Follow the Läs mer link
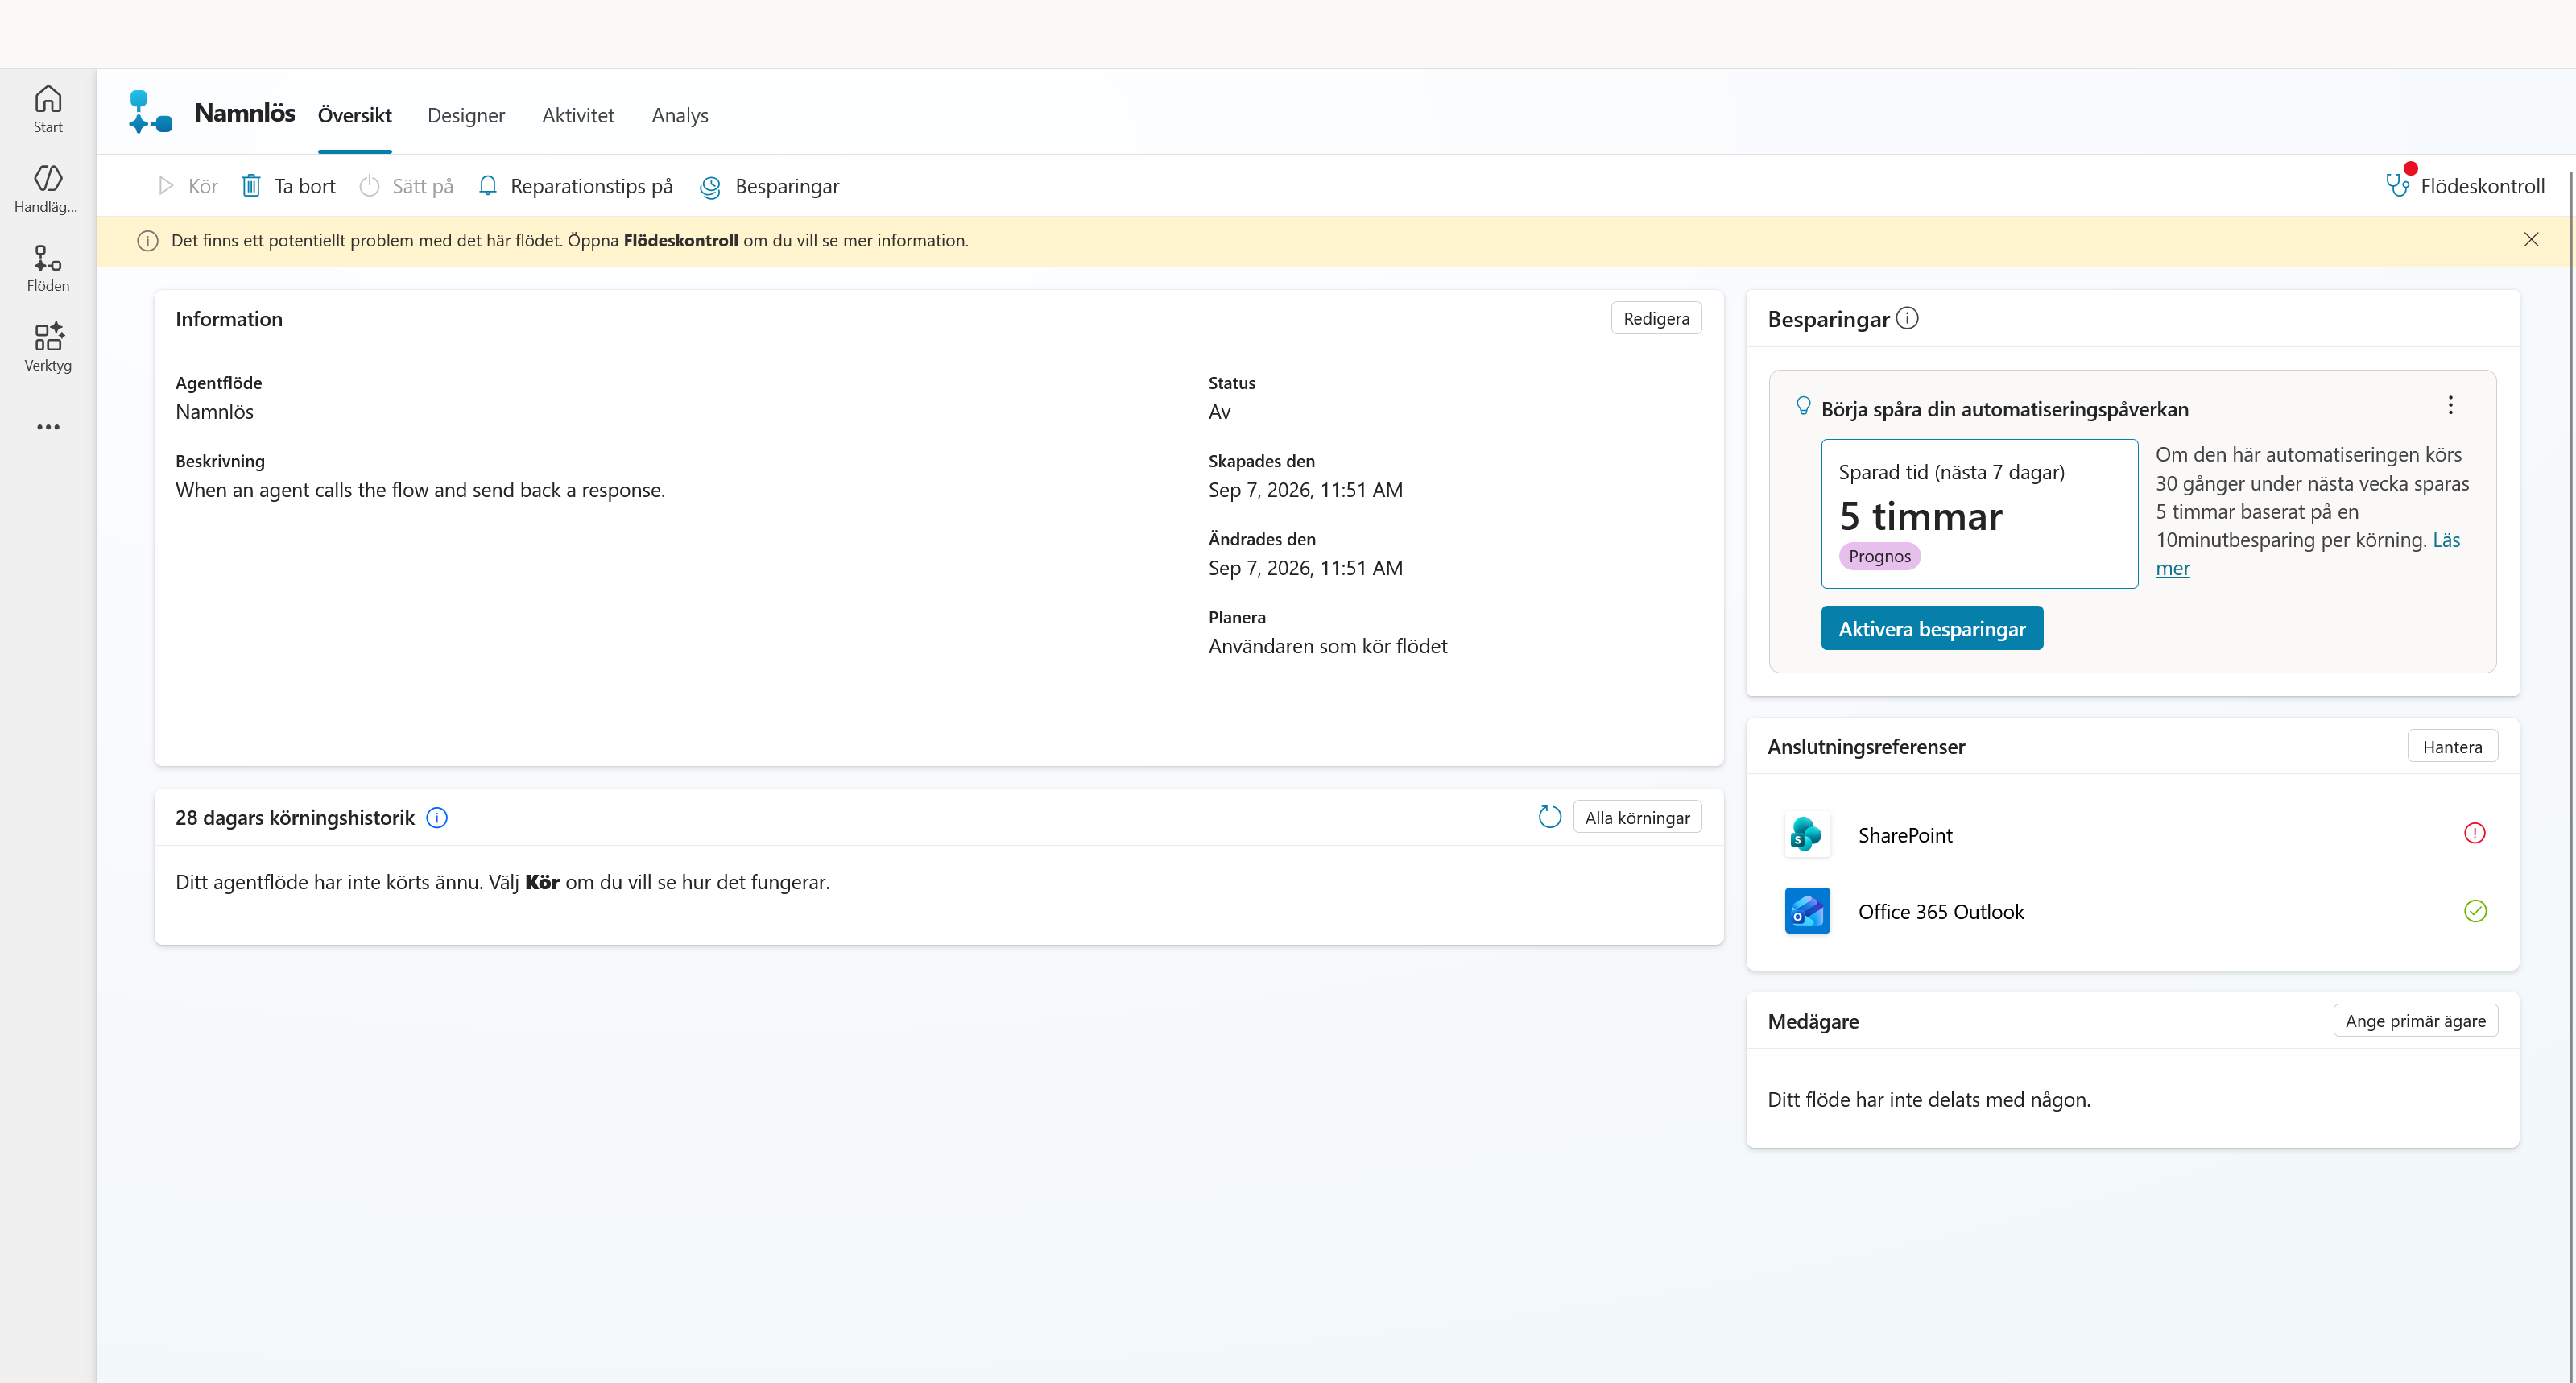 2446,540
